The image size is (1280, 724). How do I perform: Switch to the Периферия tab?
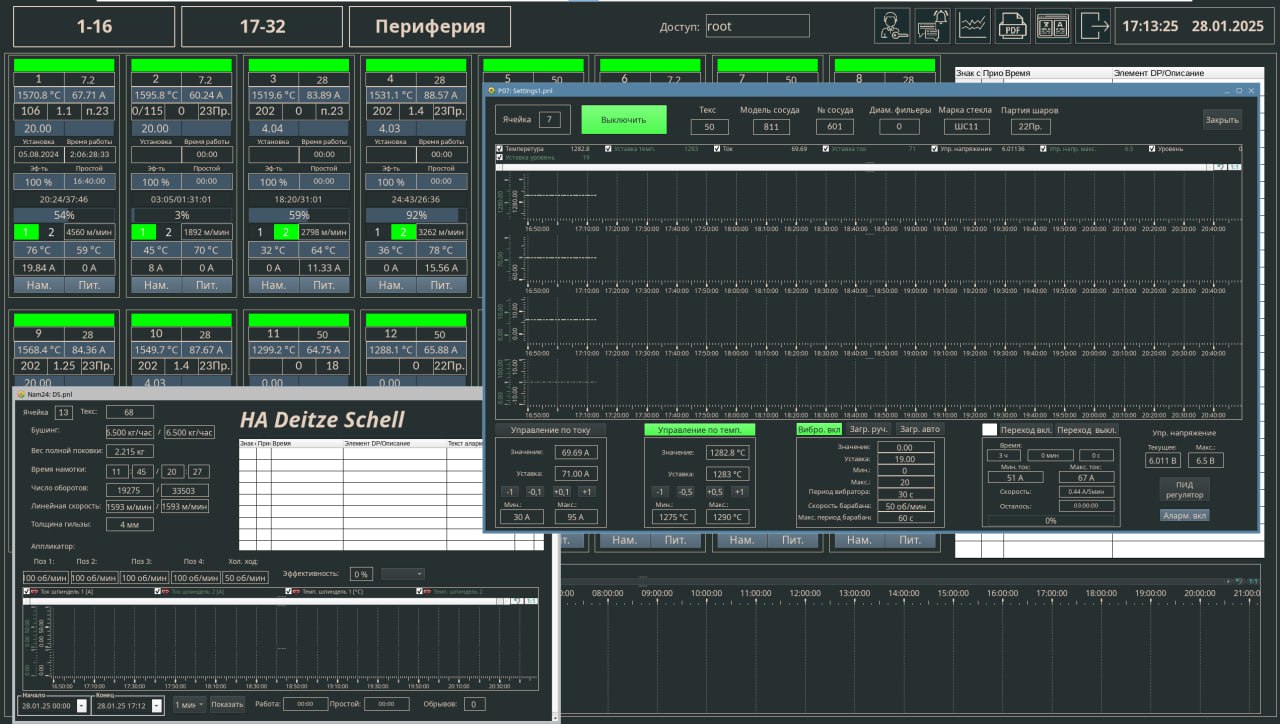click(430, 27)
